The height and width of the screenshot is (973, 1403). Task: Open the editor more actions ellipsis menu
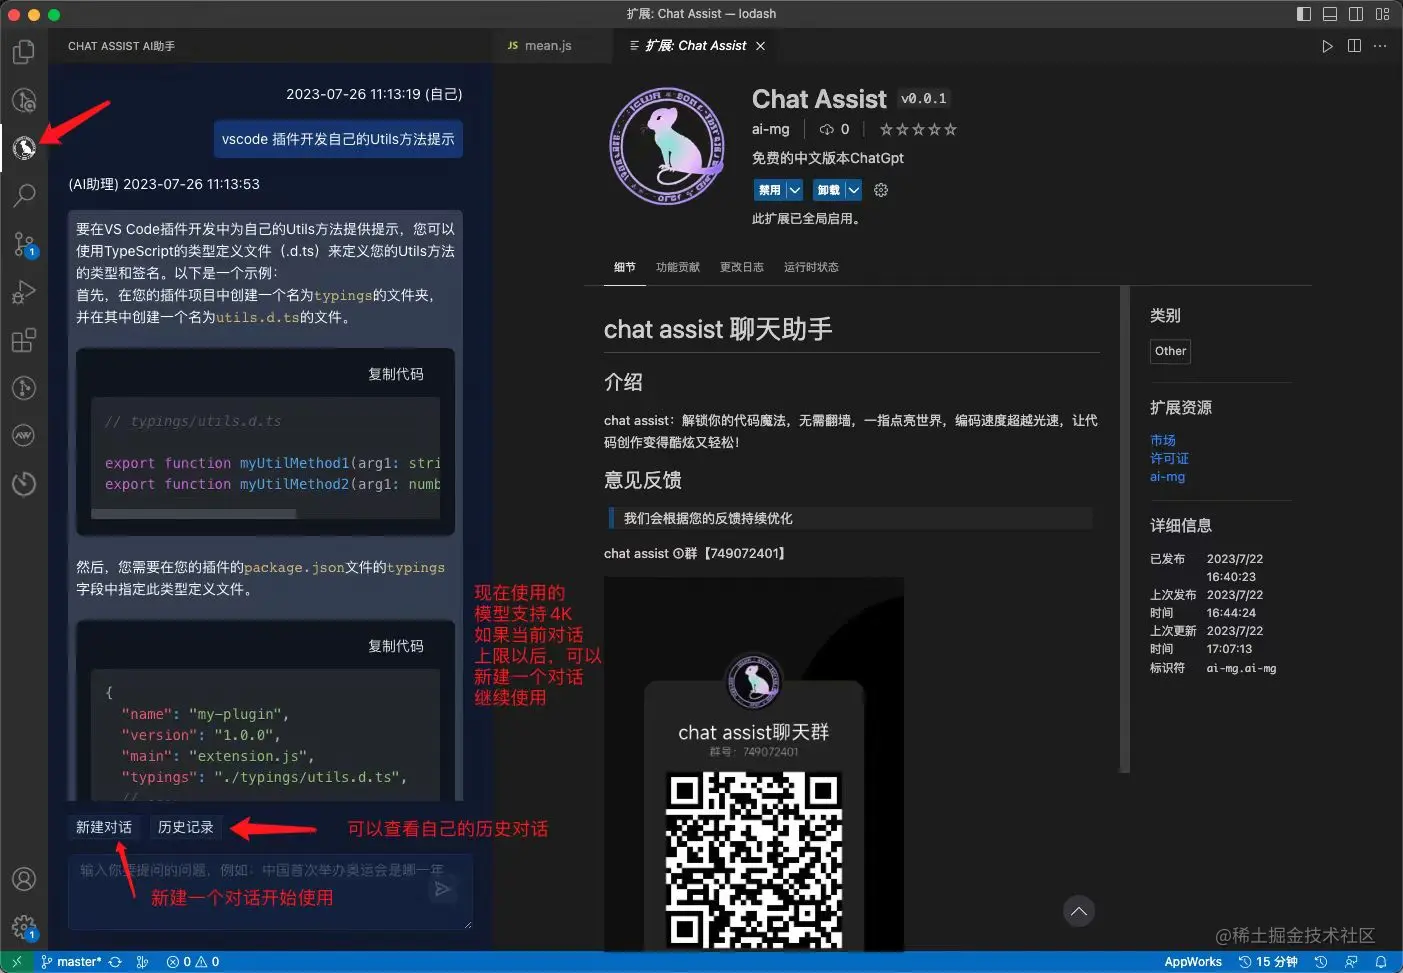[1380, 45]
